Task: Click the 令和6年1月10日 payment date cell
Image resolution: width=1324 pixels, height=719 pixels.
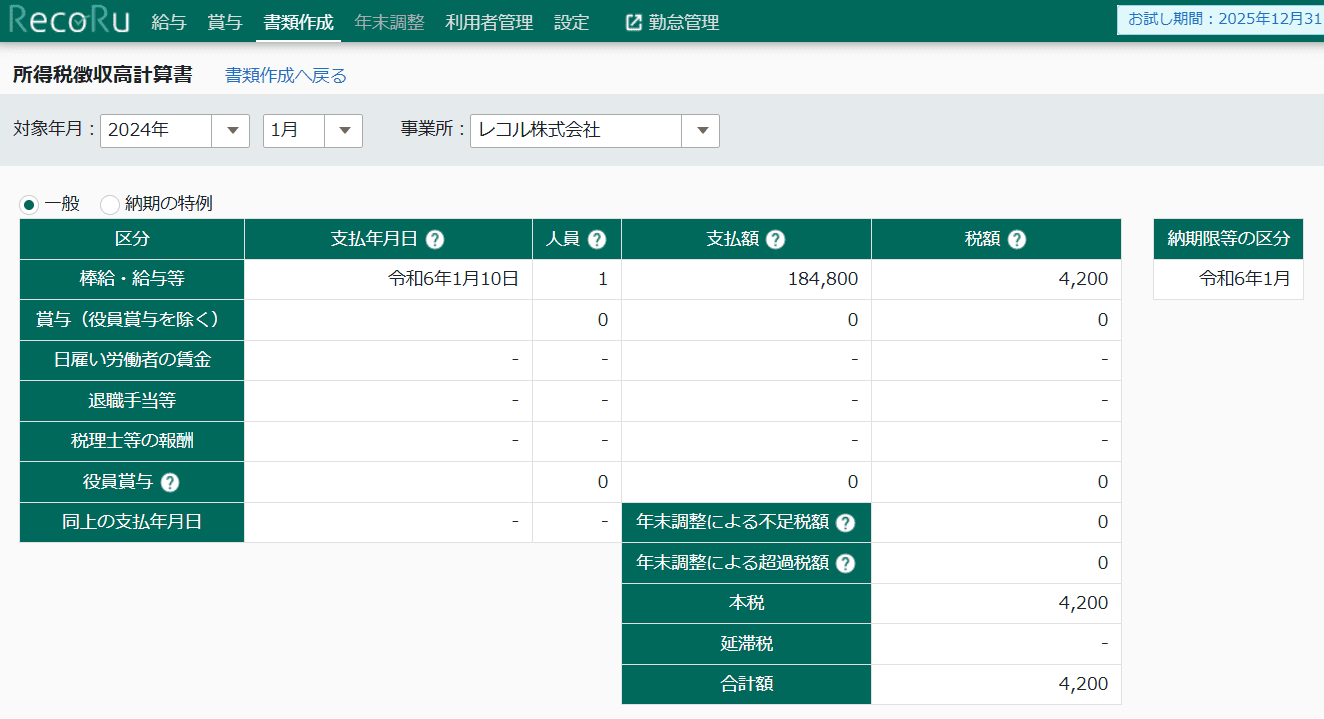Action: (x=388, y=279)
